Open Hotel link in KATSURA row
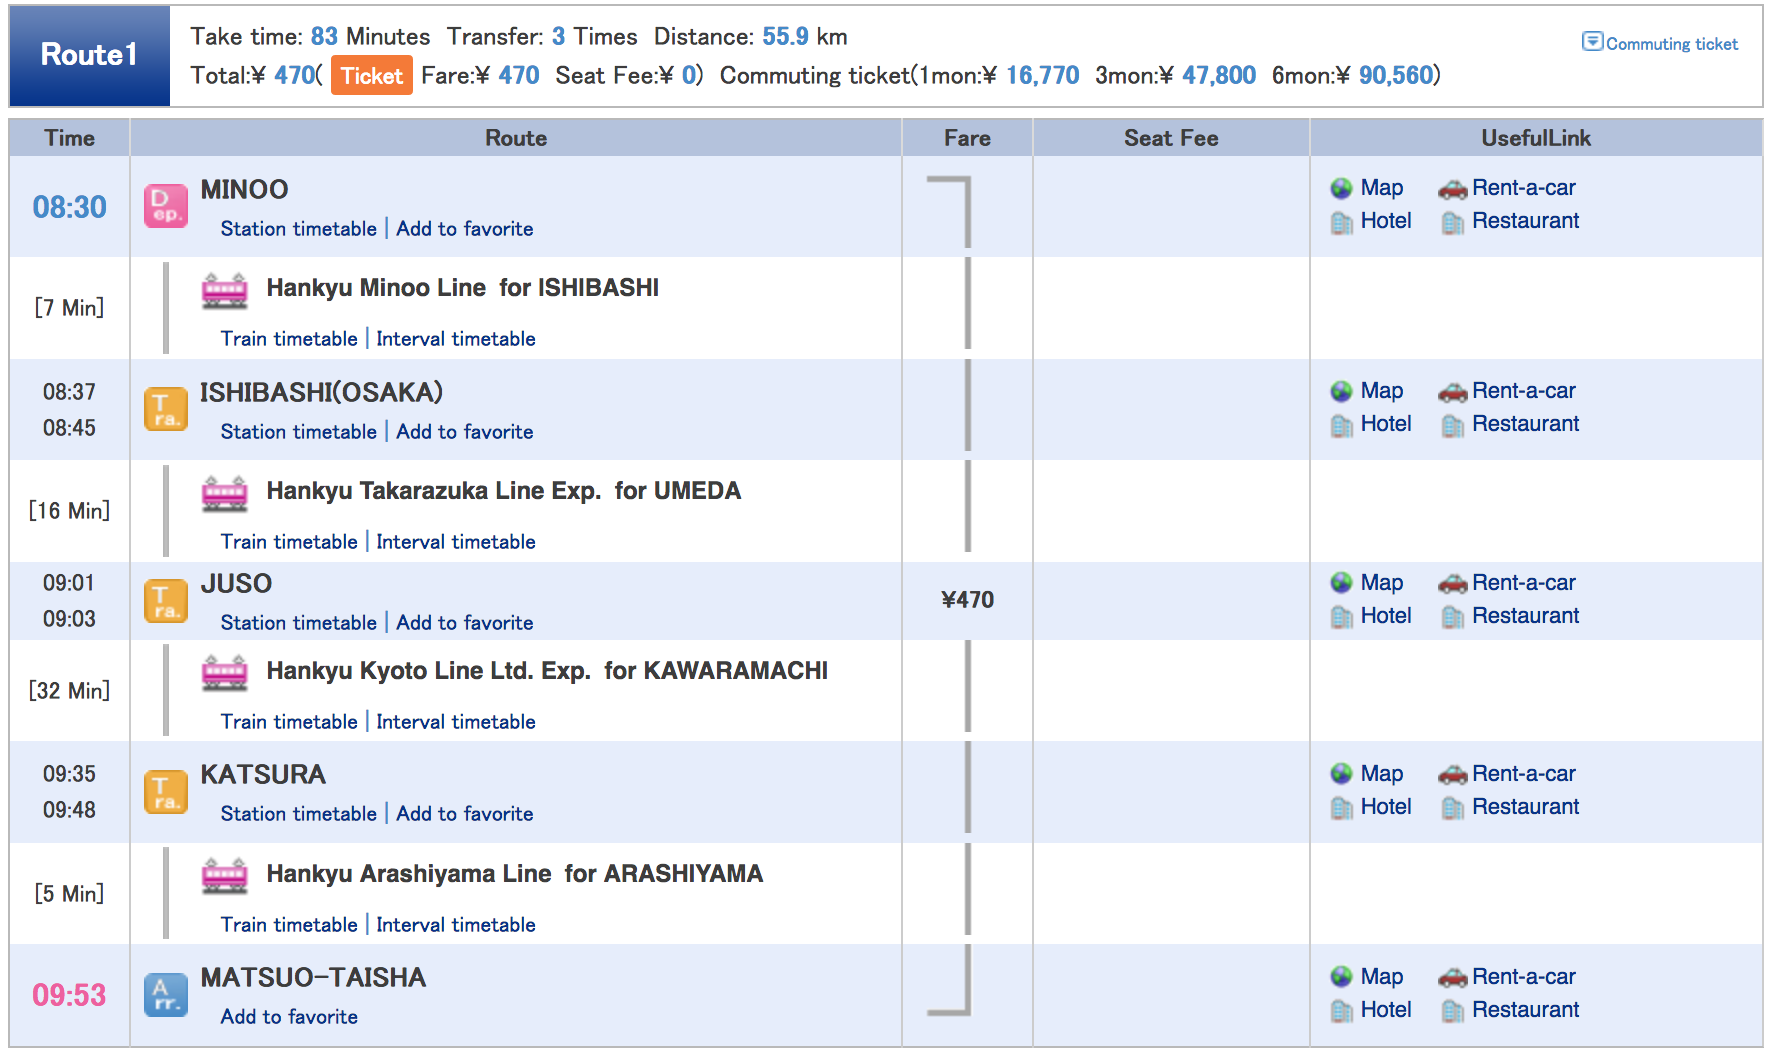Screen dimensions: 1772x1058 (x=1386, y=807)
